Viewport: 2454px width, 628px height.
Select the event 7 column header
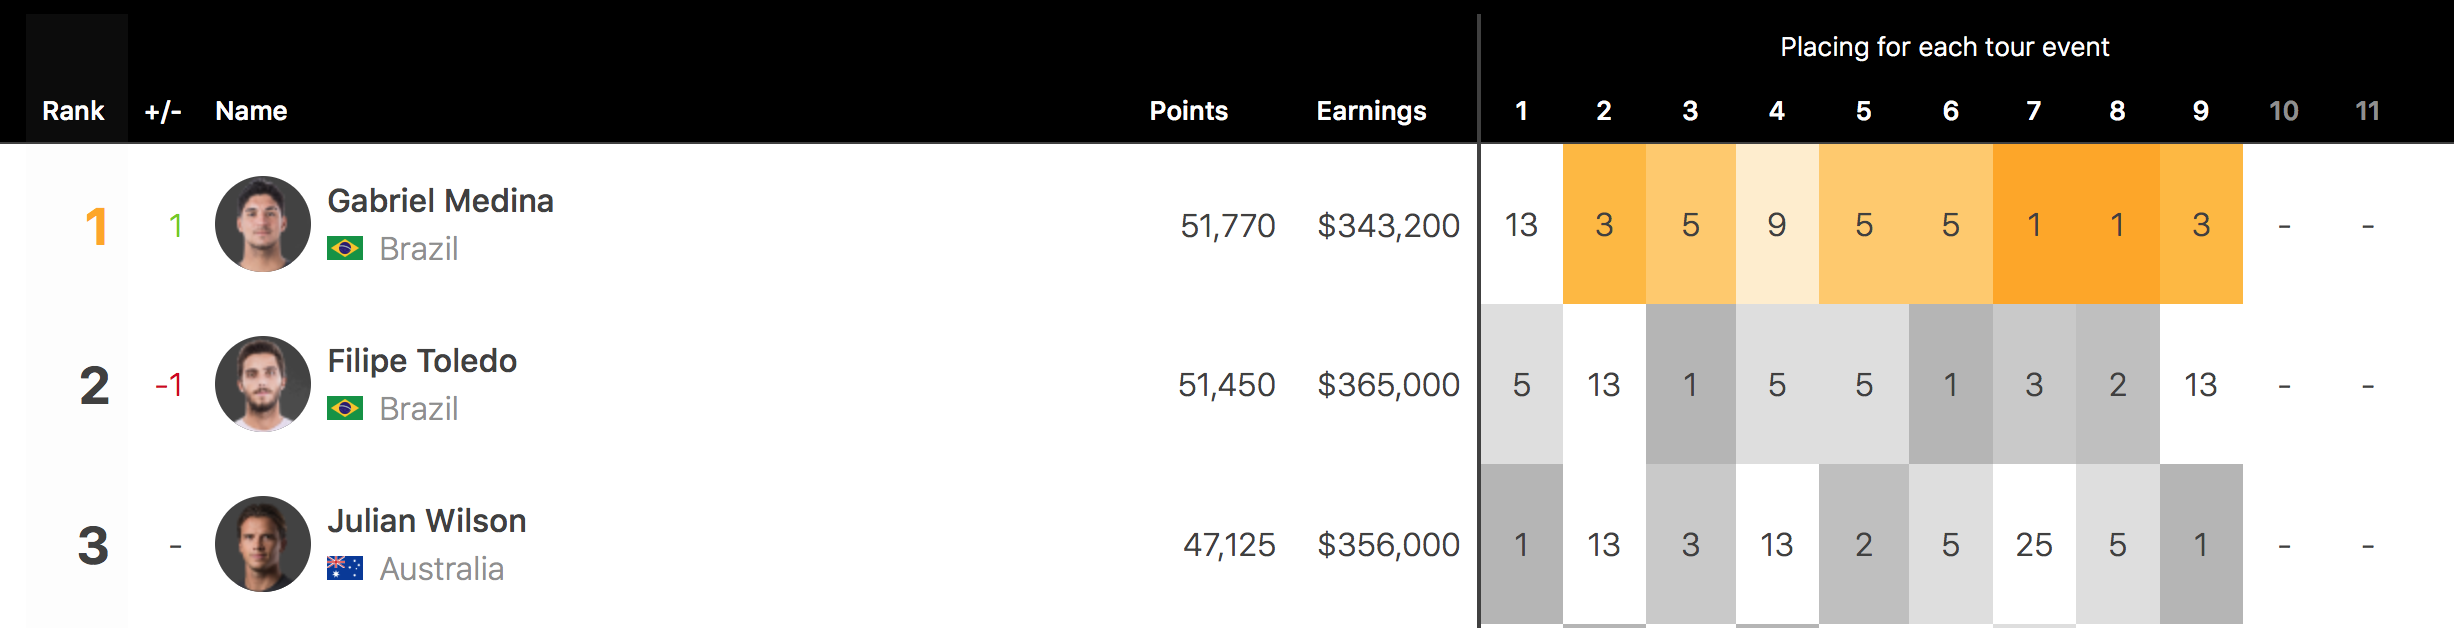[x=2034, y=111]
